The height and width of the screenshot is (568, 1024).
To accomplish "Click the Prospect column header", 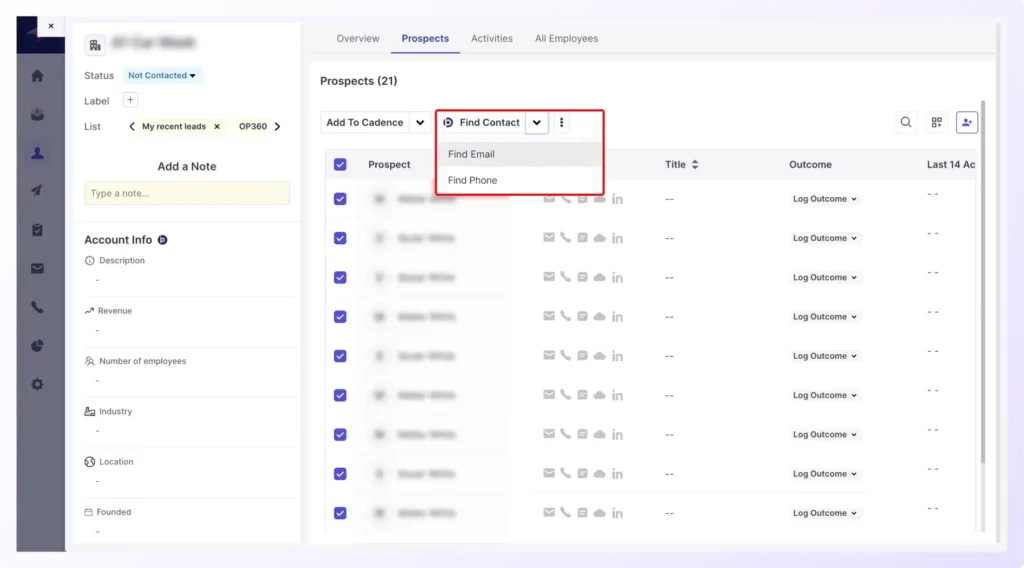I will point(389,165).
